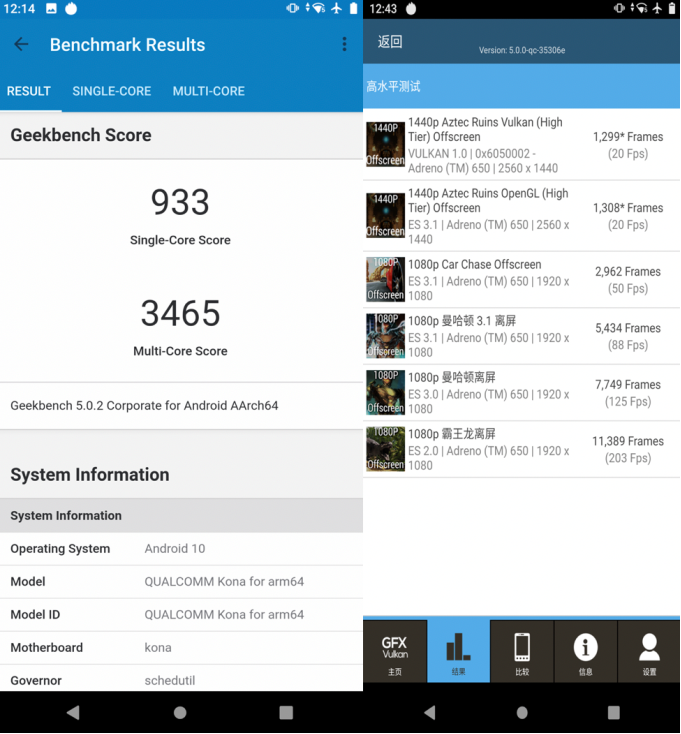The height and width of the screenshot is (734, 681).
Task: Open the info icon tab
Action: pos(585,651)
